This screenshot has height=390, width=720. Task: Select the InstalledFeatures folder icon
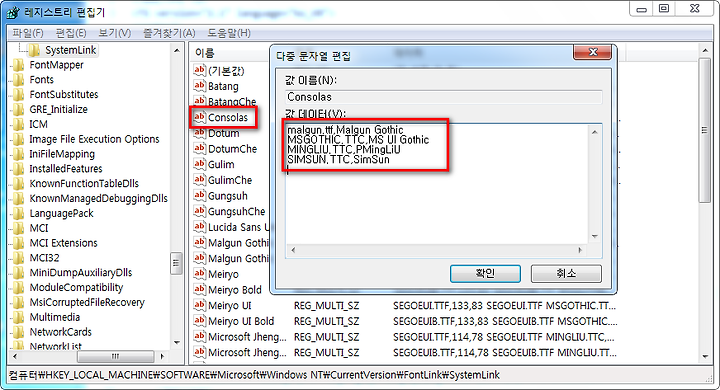pos(19,169)
